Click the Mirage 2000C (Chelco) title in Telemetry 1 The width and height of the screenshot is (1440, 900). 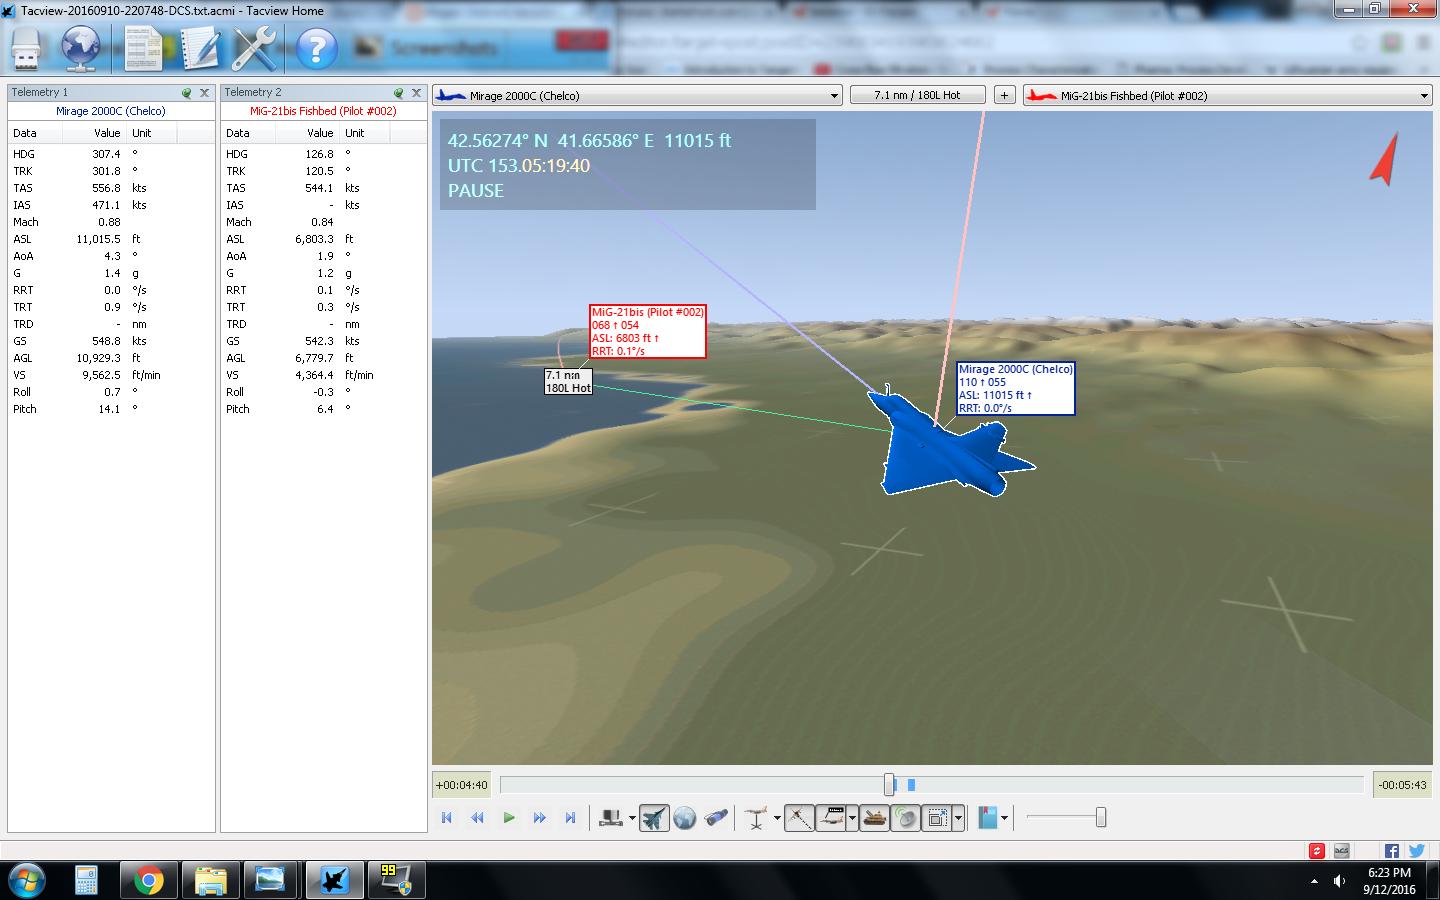pyautogui.click(x=111, y=111)
